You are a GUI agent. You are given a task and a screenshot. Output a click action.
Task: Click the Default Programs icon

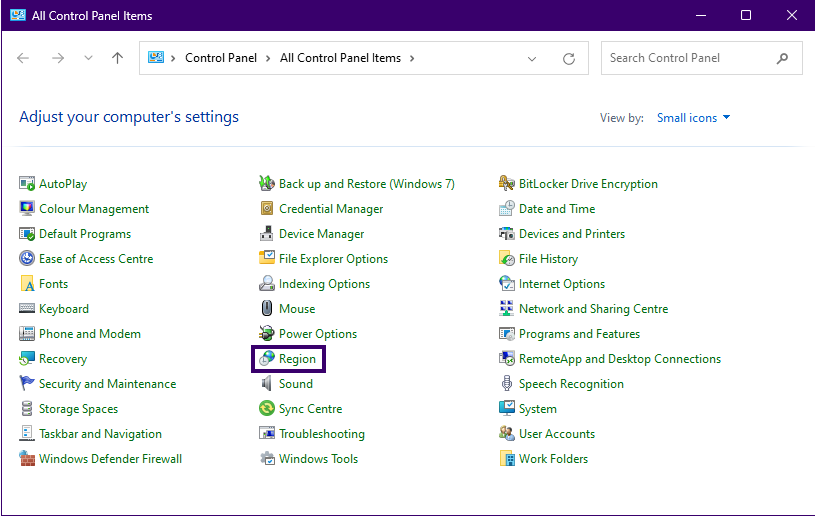[x=27, y=233]
